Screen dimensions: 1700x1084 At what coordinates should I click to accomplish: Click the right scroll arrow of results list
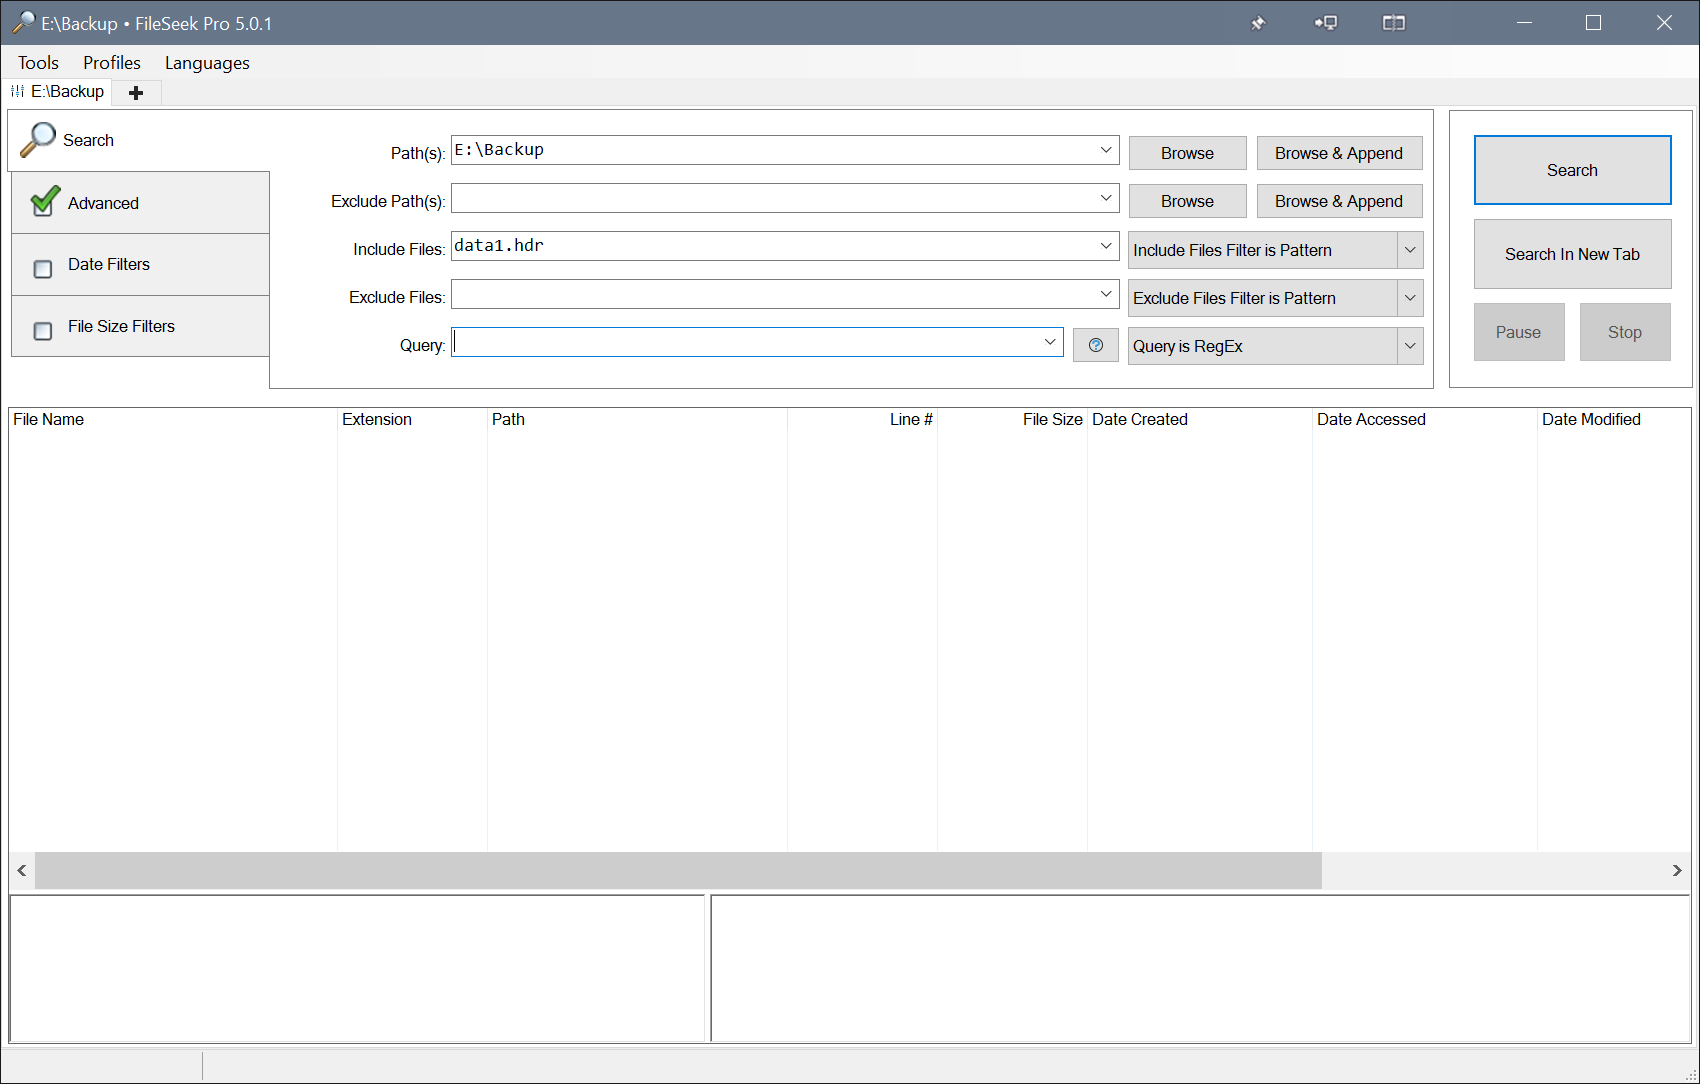coord(1677,871)
